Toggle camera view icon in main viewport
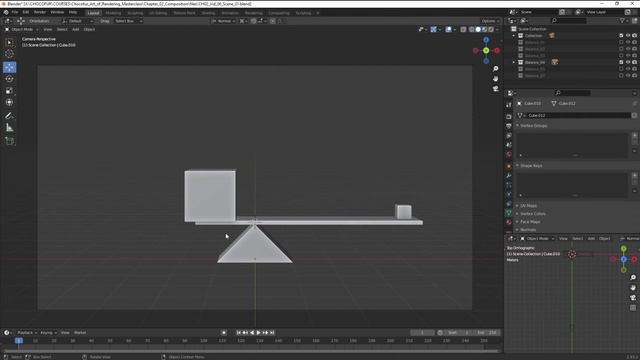 (496, 89)
